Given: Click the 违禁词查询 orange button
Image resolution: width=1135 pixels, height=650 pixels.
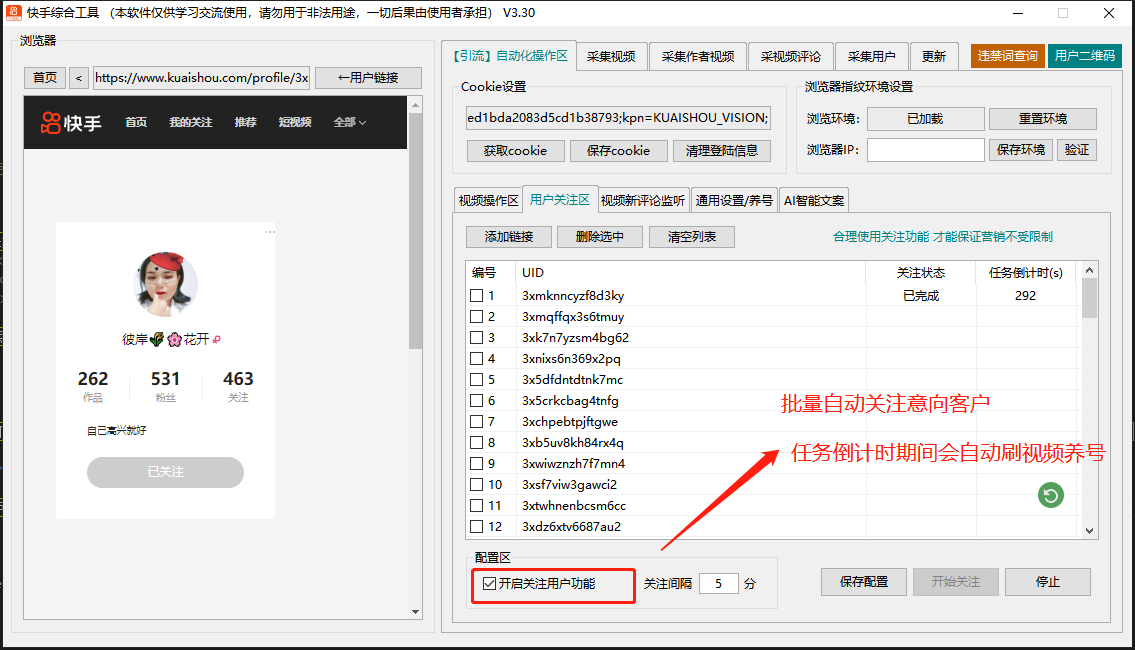Looking at the screenshot, I should point(1007,56).
